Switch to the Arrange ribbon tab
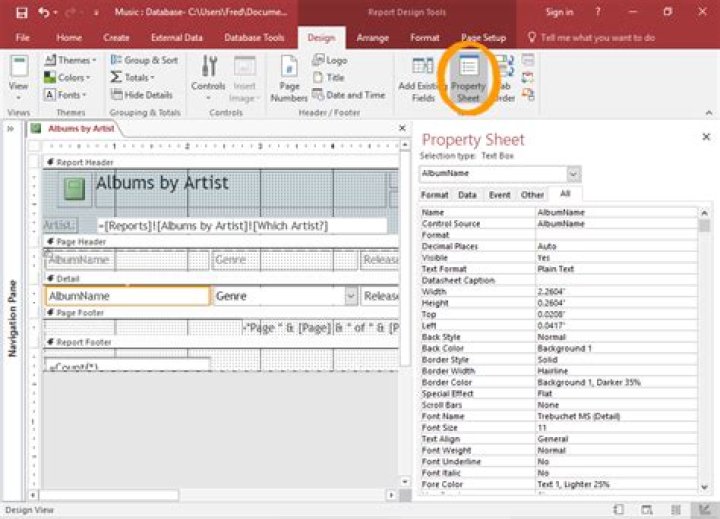This screenshot has height=519, width=720. click(372, 37)
